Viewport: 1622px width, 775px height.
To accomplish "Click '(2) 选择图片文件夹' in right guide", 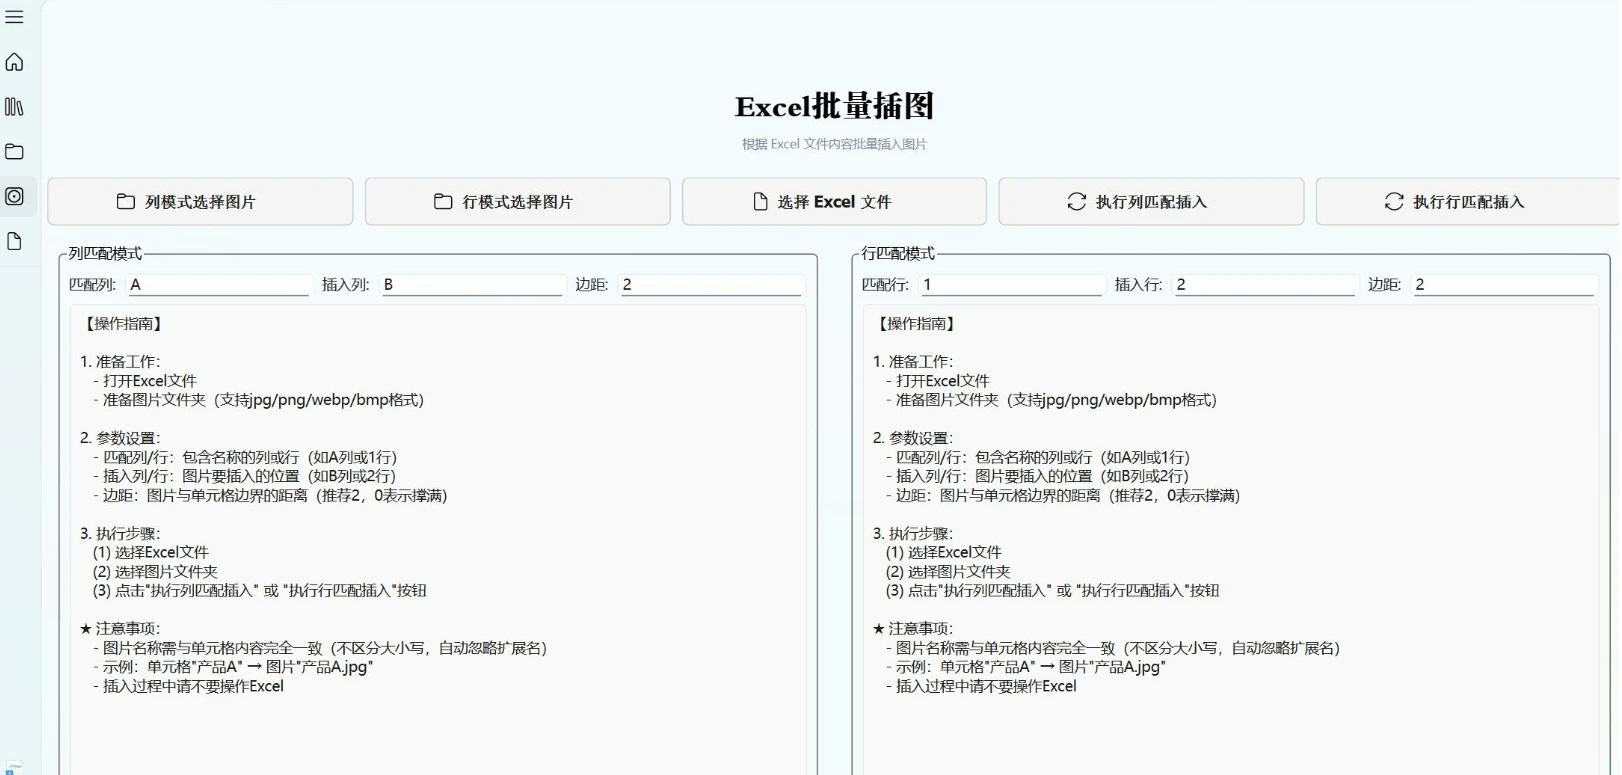I will [x=948, y=572].
